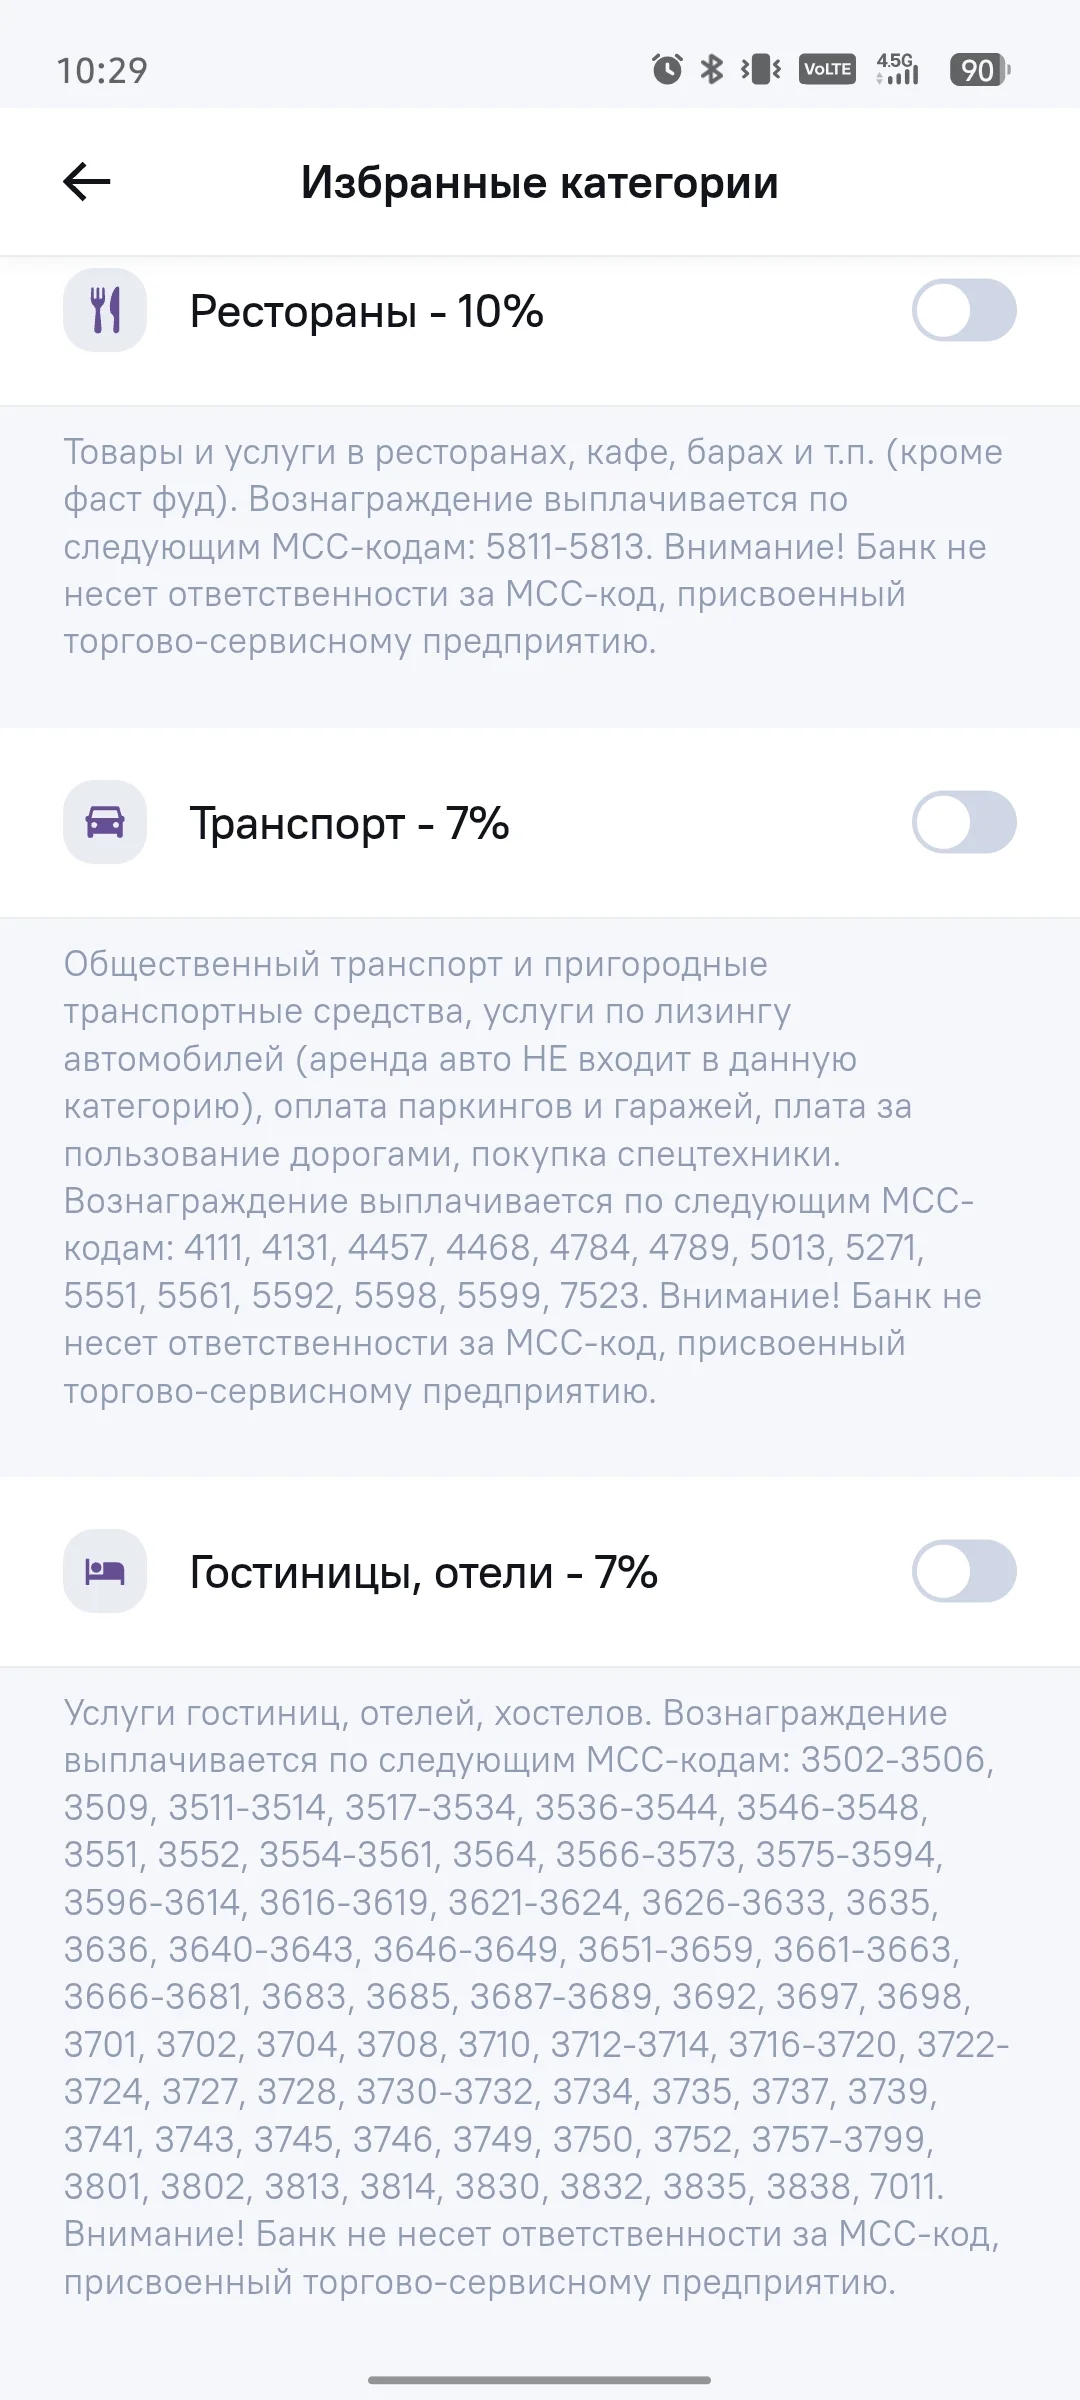Tap the transport car icon
This screenshot has width=1080, height=2400.
pos(105,822)
